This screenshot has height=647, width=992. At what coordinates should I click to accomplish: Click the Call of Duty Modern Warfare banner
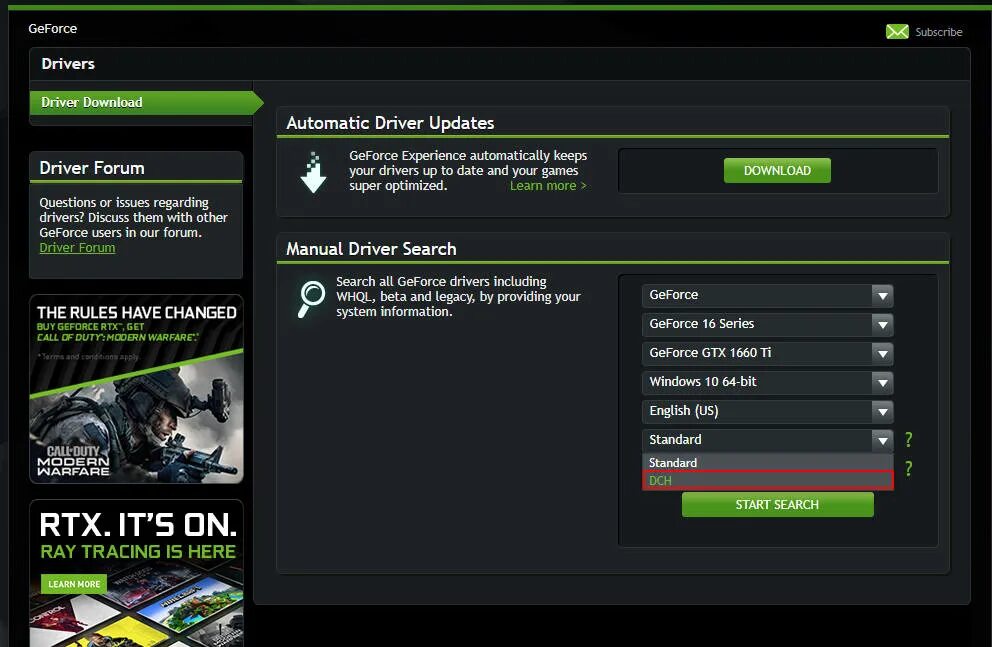(x=137, y=389)
